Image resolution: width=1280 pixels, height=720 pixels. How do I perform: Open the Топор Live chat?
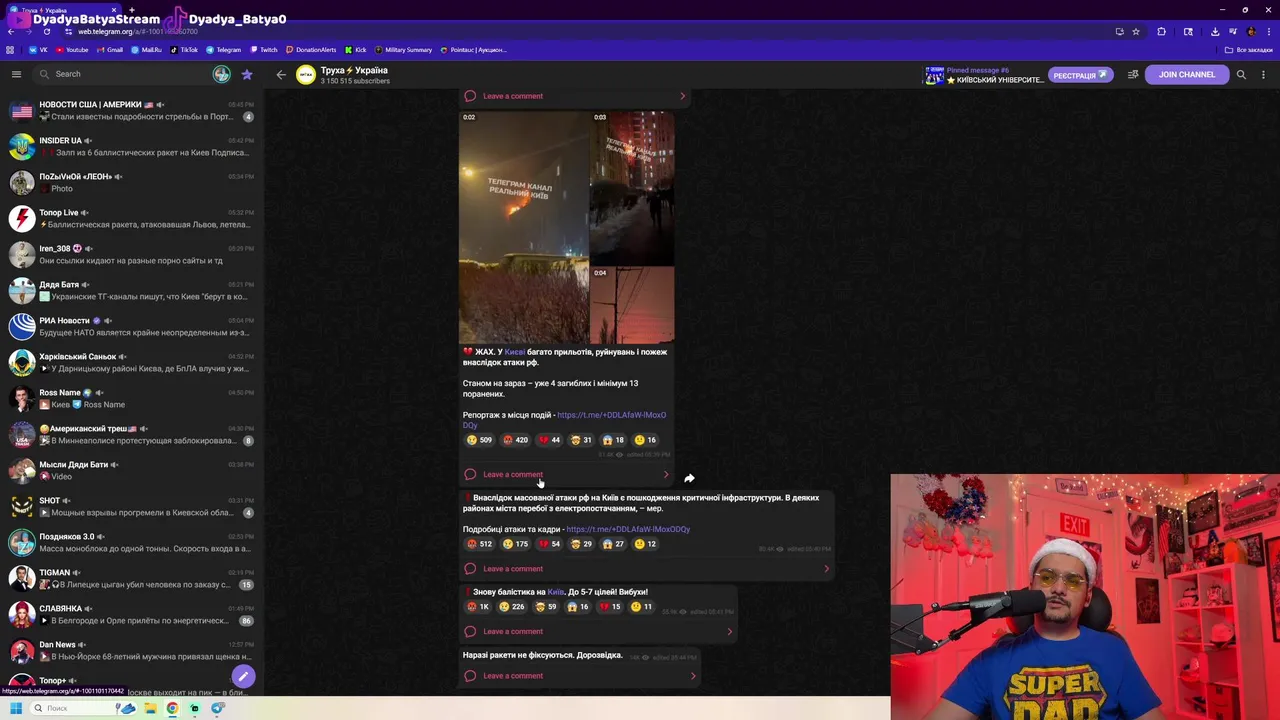132,218
